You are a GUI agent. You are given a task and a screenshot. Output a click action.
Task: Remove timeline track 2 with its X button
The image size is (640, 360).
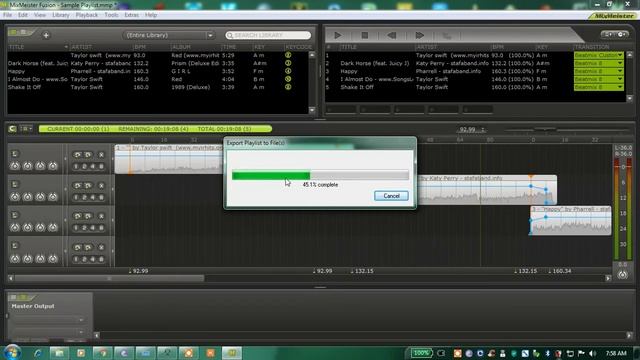101,186
